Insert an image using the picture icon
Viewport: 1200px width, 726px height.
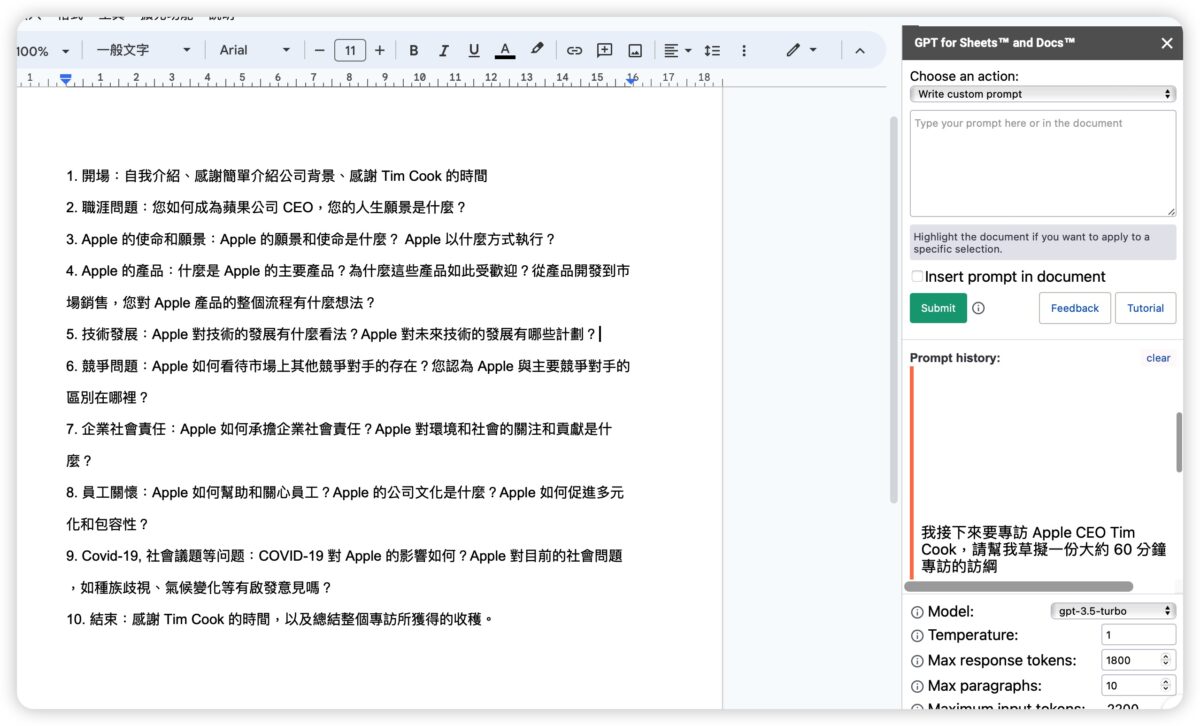pos(635,50)
